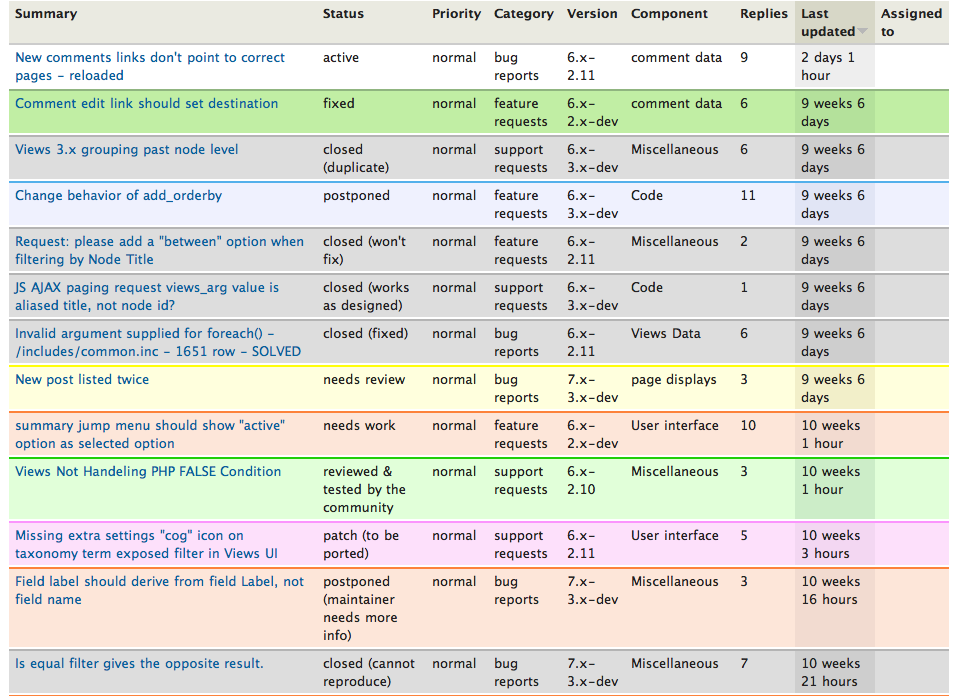
Task: Sort by Component column header
Action: [669, 13]
